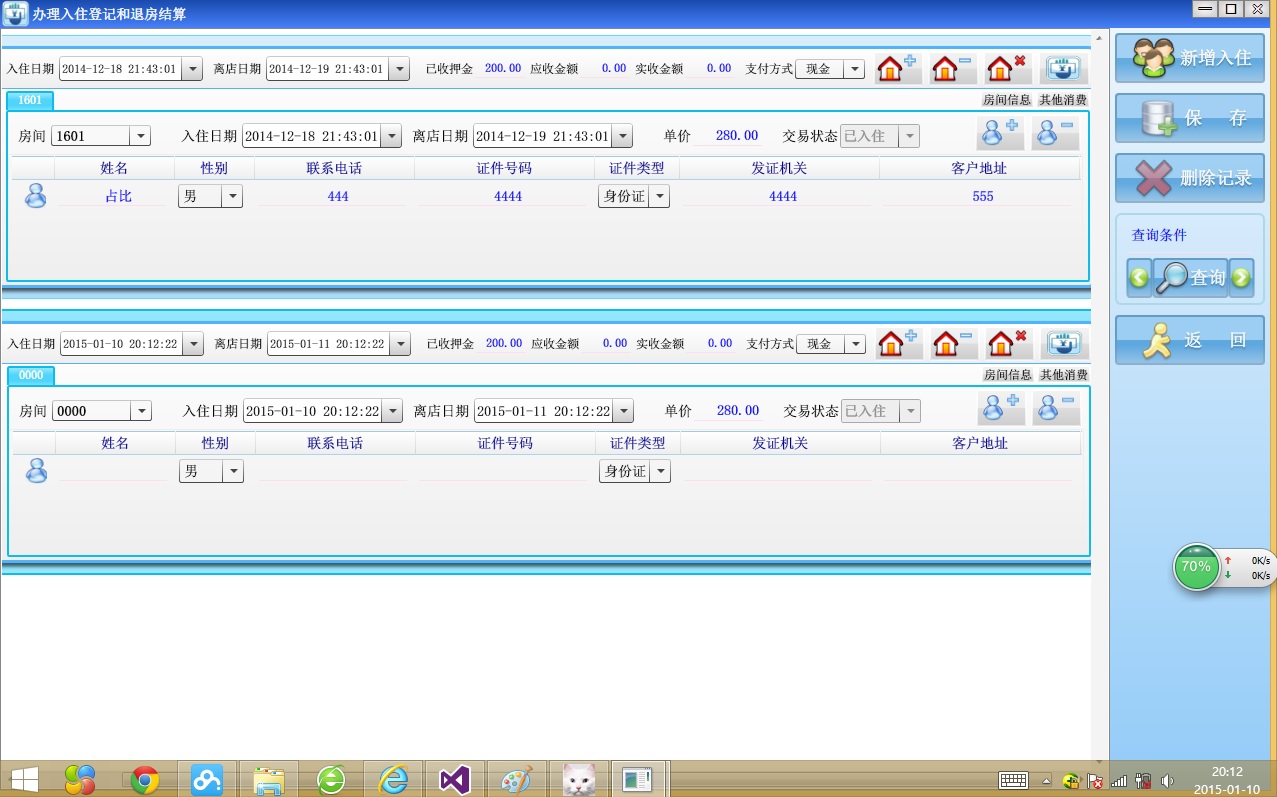Click remove room icon in the 1601 record

(951, 69)
